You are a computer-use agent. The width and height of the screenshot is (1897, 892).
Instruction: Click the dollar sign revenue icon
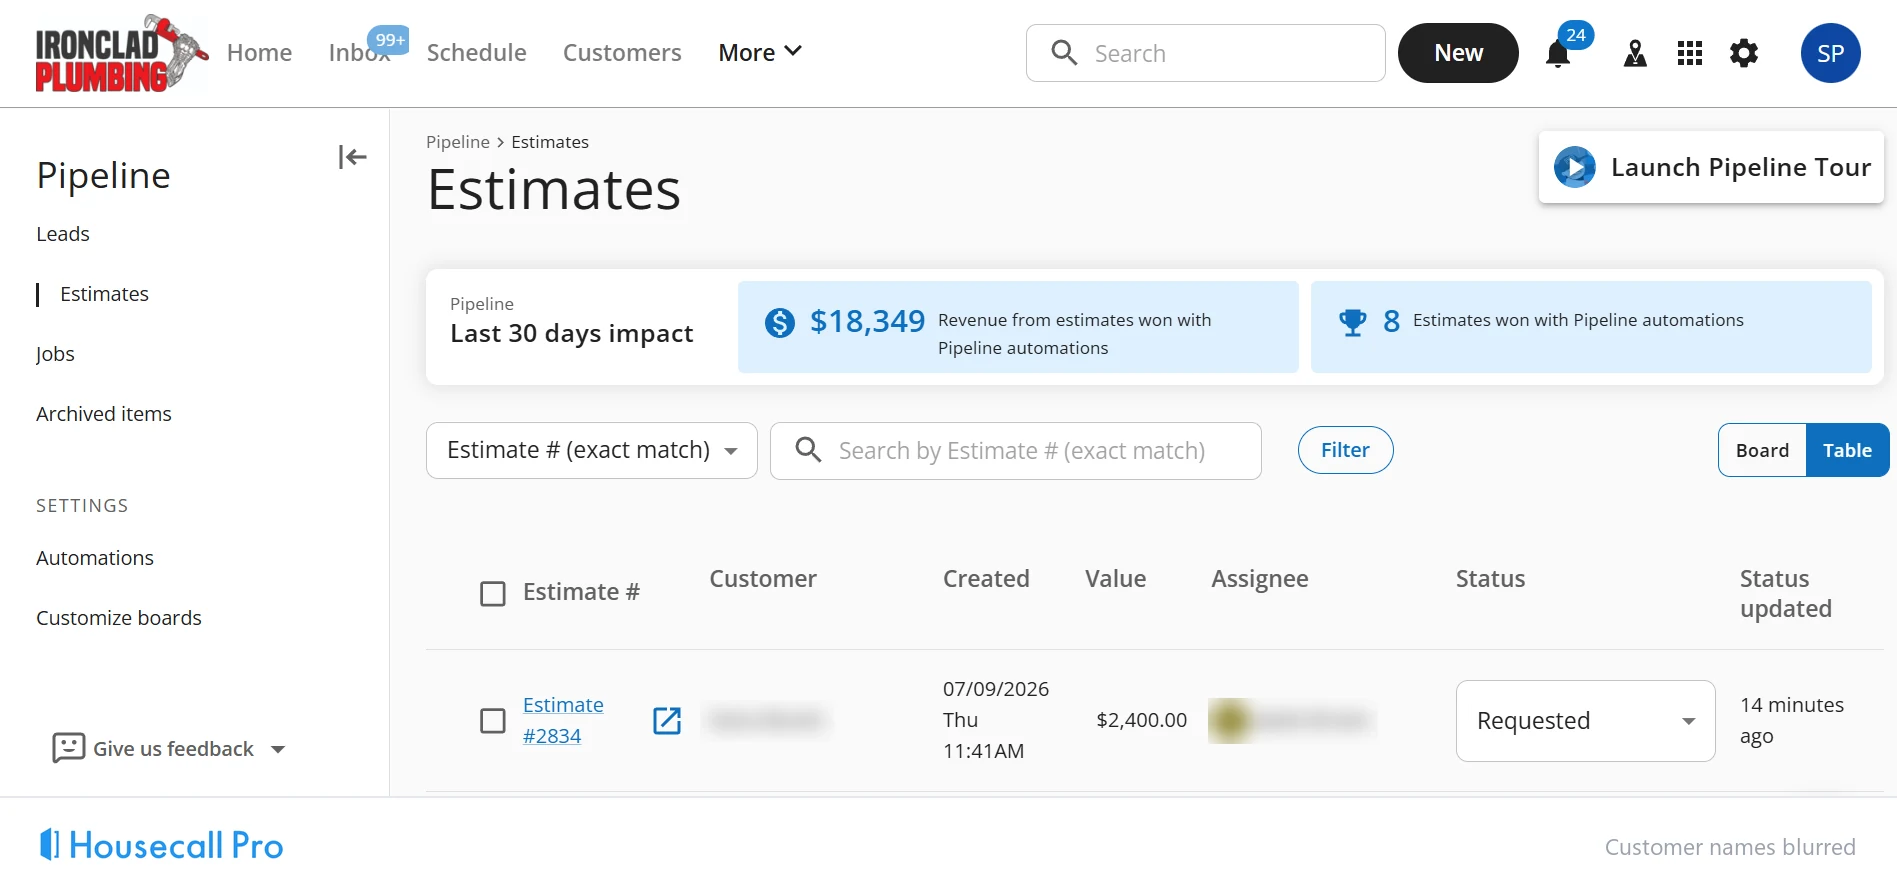point(780,322)
